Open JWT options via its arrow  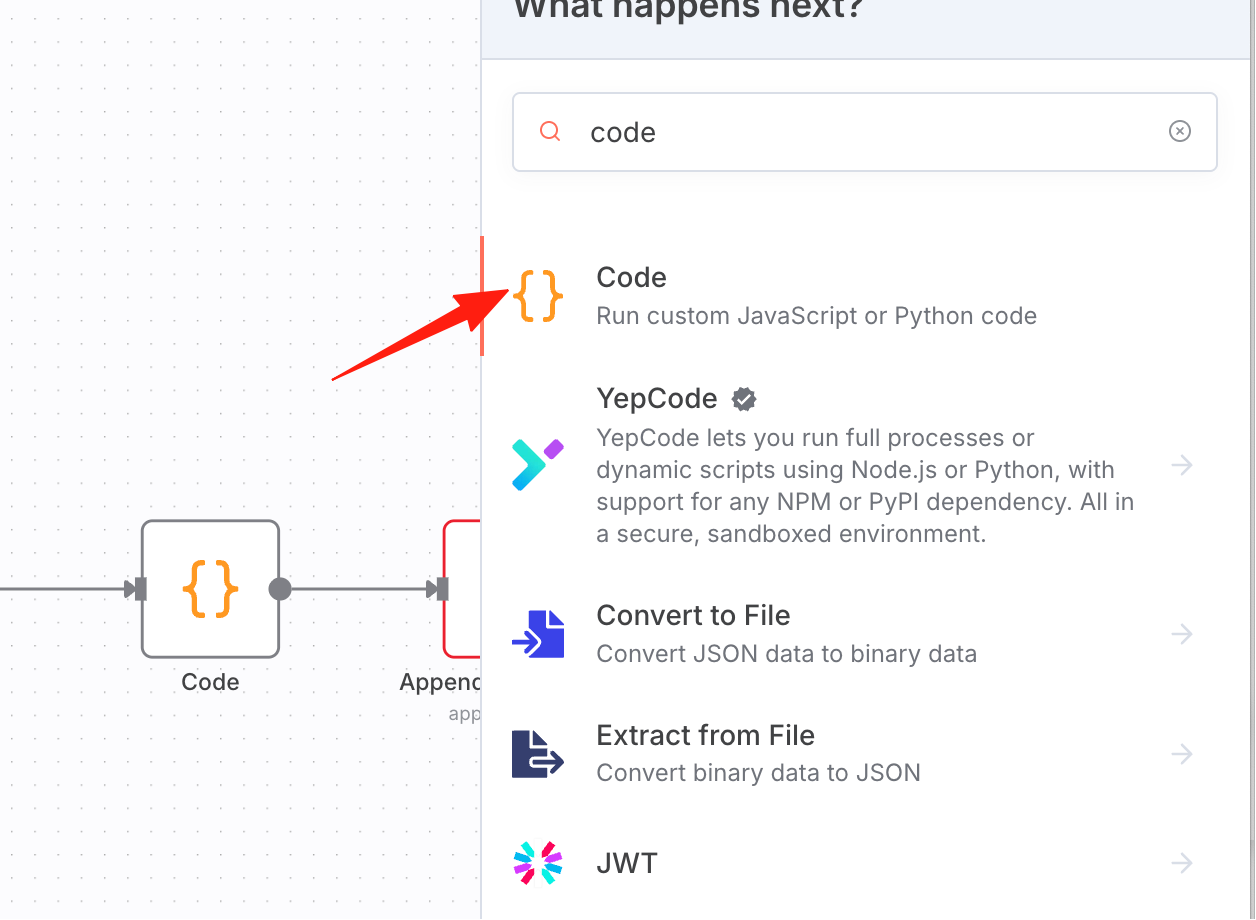[x=1182, y=862]
